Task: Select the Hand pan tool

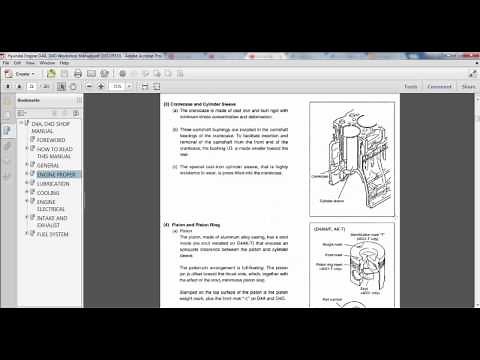Action: tap(73, 87)
